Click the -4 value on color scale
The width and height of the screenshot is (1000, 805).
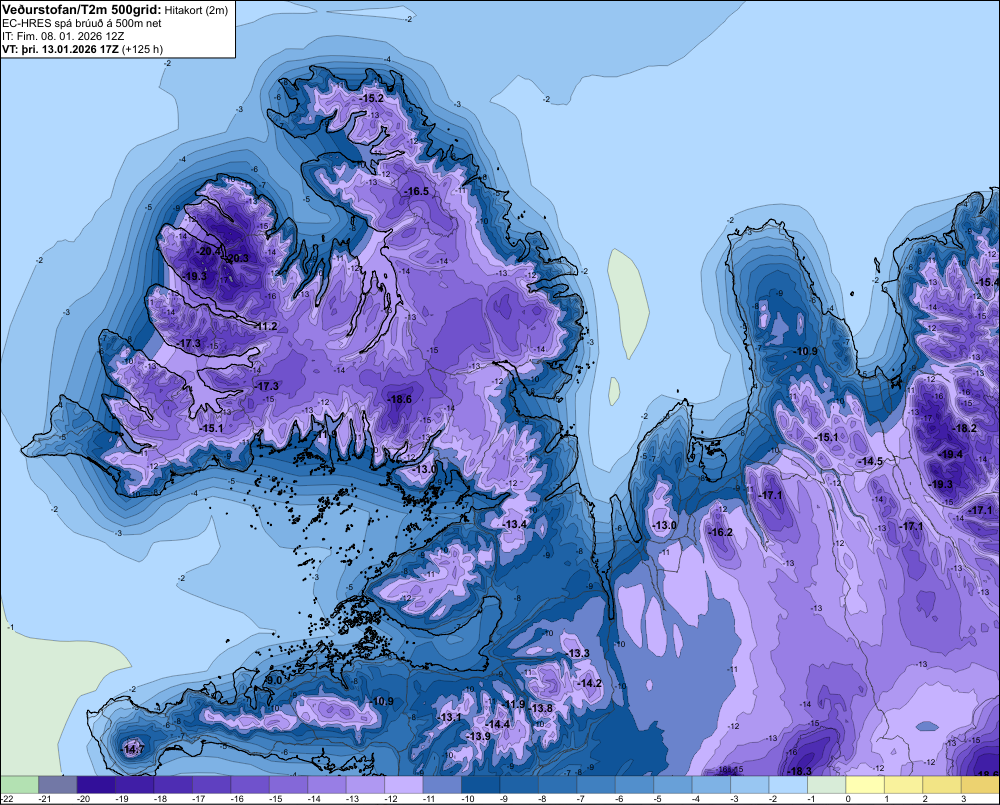point(696,799)
